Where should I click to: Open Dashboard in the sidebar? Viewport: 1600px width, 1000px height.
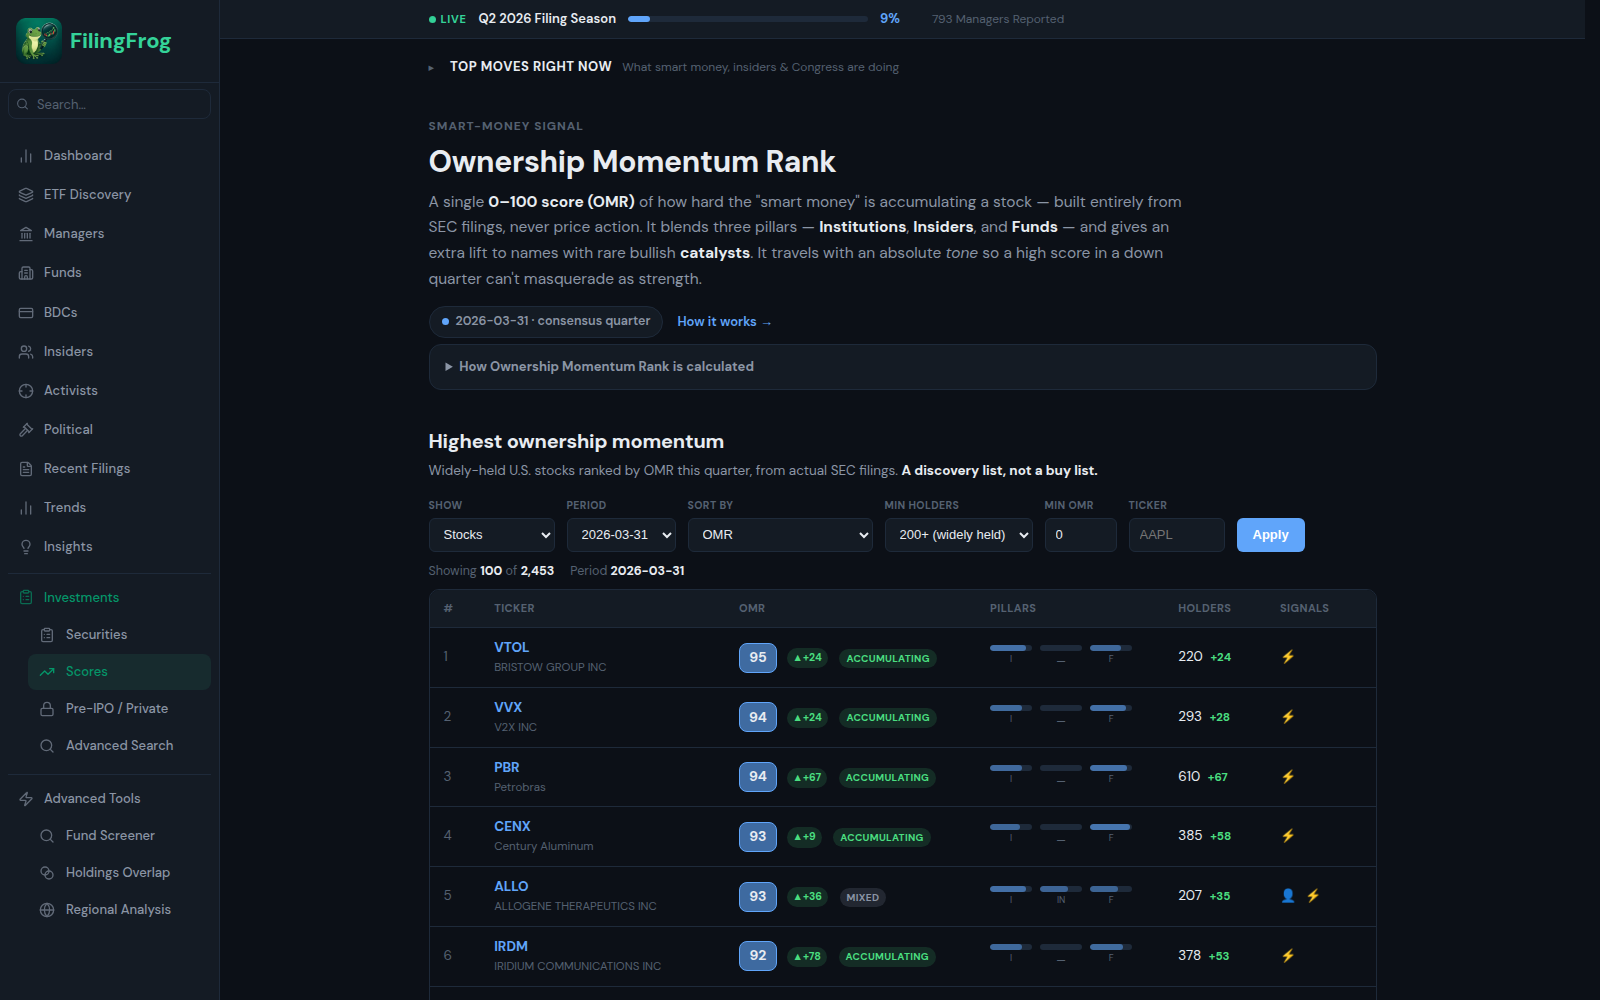point(109,156)
